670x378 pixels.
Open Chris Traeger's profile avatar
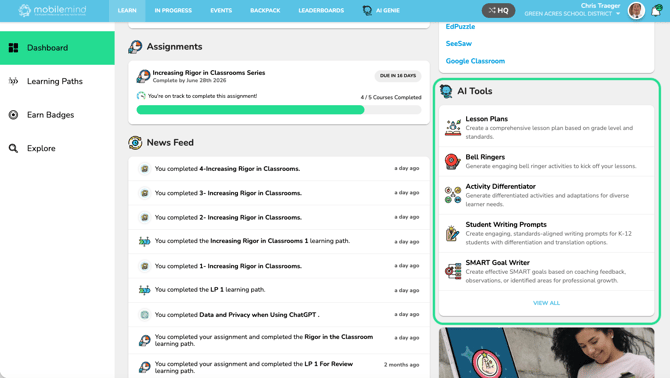[636, 10]
